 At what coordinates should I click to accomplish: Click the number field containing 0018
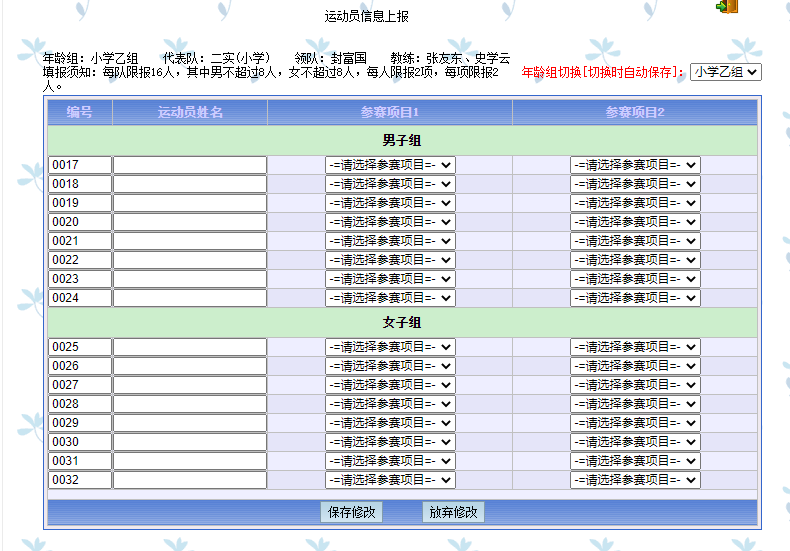80,184
